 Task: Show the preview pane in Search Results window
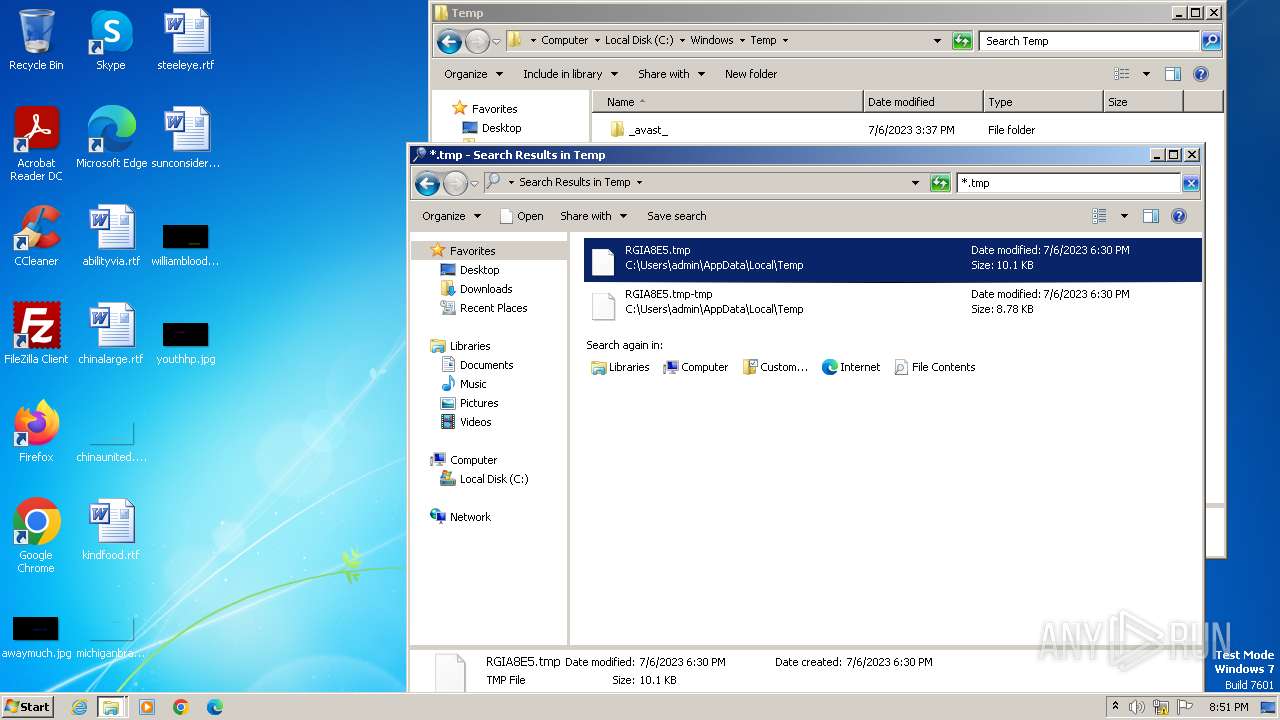[x=1150, y=216]
